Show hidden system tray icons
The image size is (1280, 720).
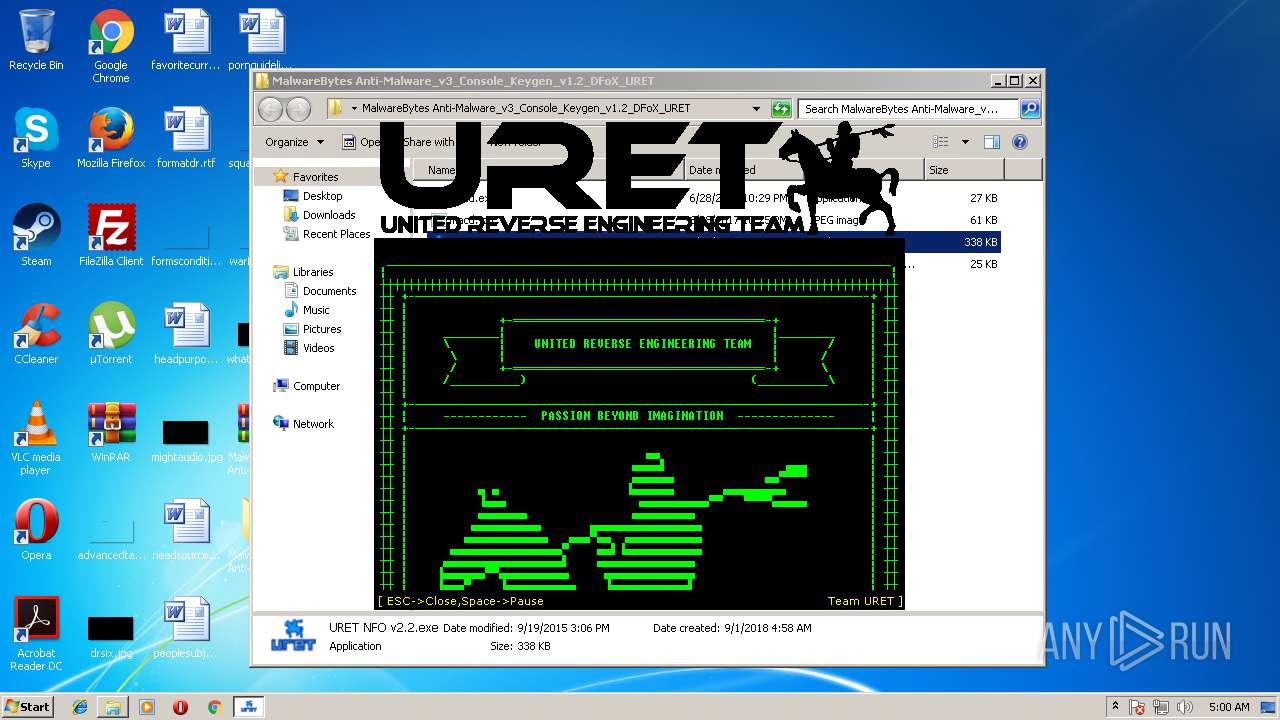point(1116,706)
